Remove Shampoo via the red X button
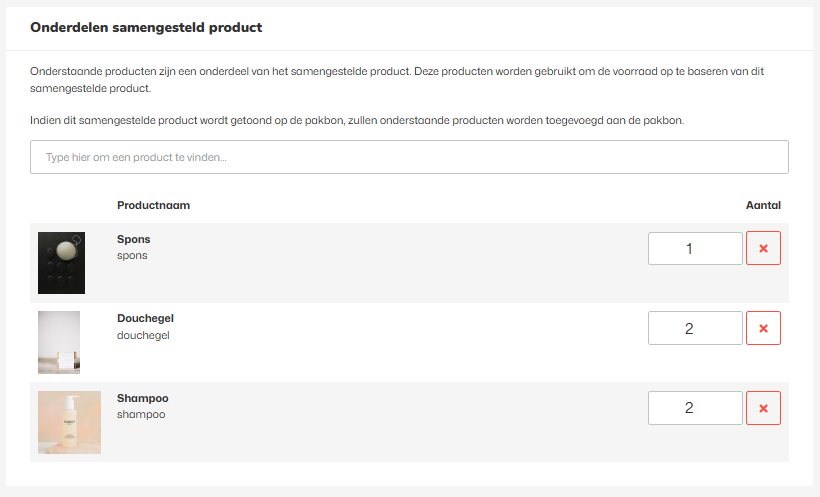The height and width of the screenshot is (497, 820). point(763,408)
